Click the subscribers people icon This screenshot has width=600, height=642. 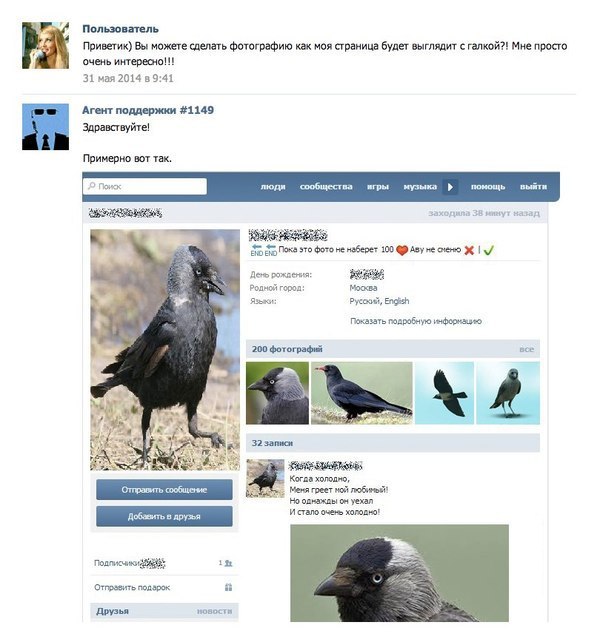pyautogui.click(x=228, y=563)
